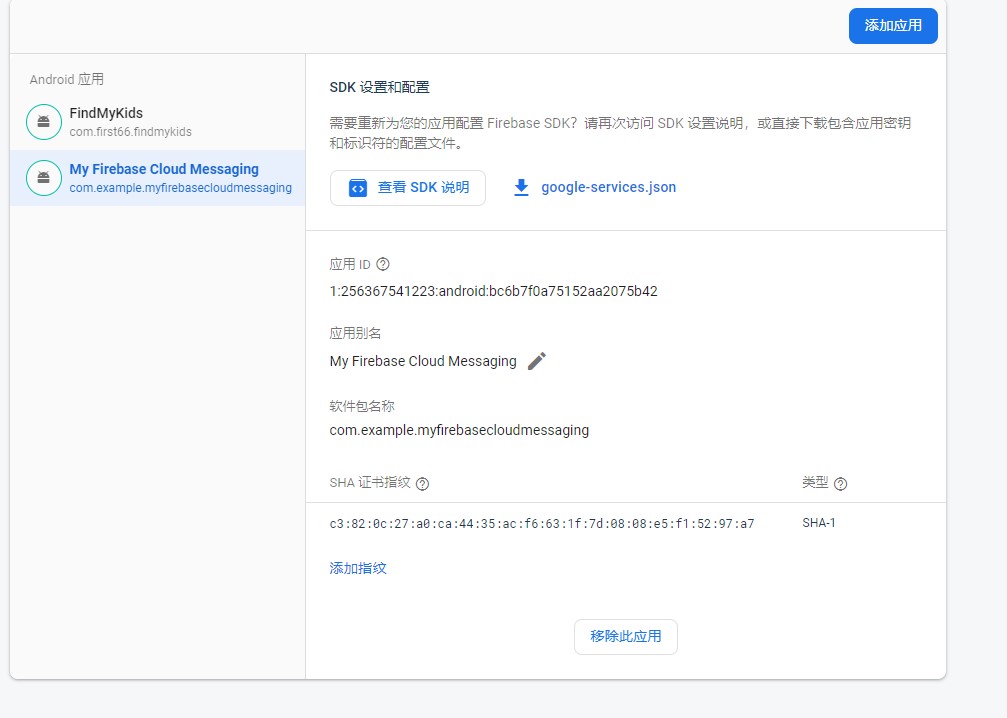Click the 添加应用 button
Viewport: 1007px width, 718px height.
893,26
